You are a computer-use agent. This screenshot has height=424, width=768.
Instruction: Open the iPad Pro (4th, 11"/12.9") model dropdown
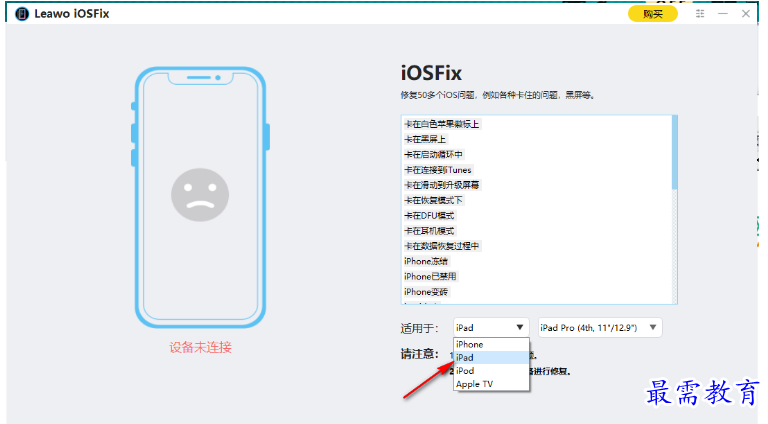[x=600, y=328]
